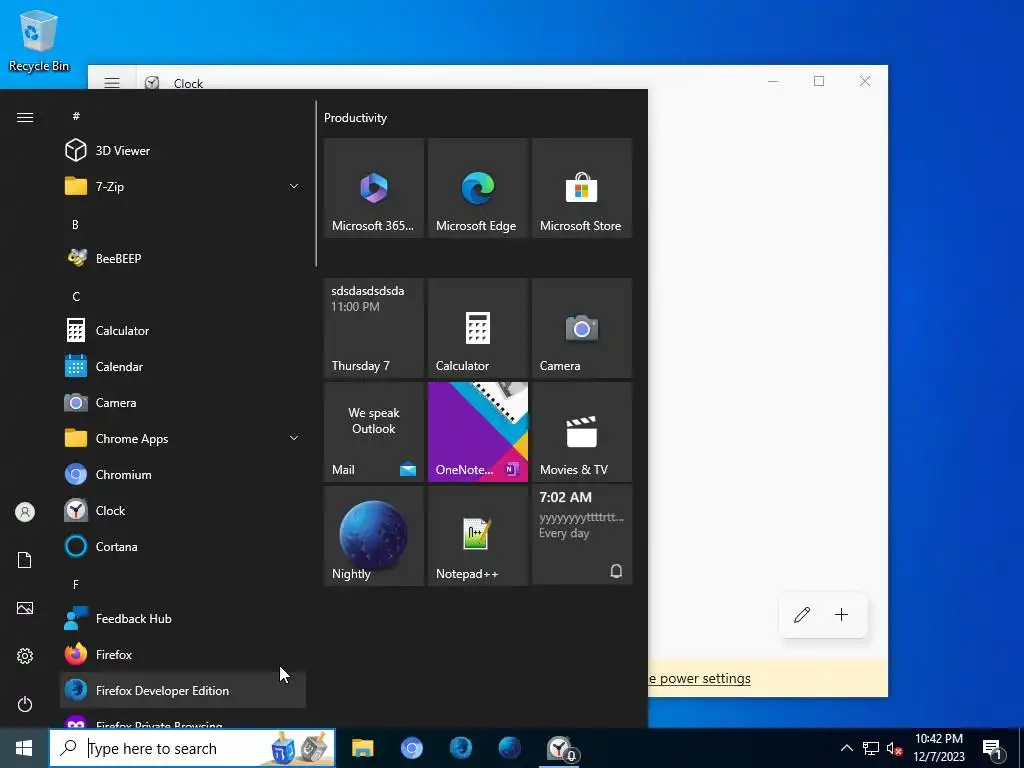The width and height of the screenshot is (1024, 768).
Task: Launch the Nightly tile
Action: click(x=374, y=536)
